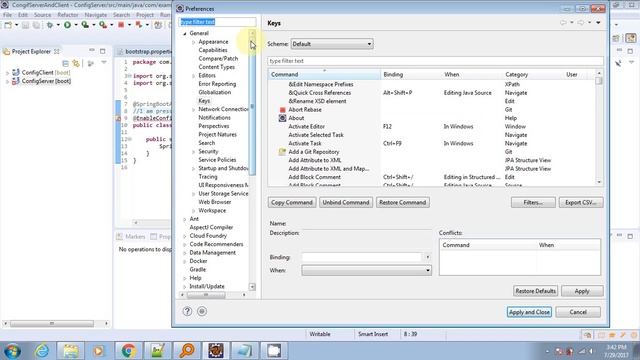This screenshot has width=640, height=360.
Task: Click the Restore Command button
Action: 402,202
